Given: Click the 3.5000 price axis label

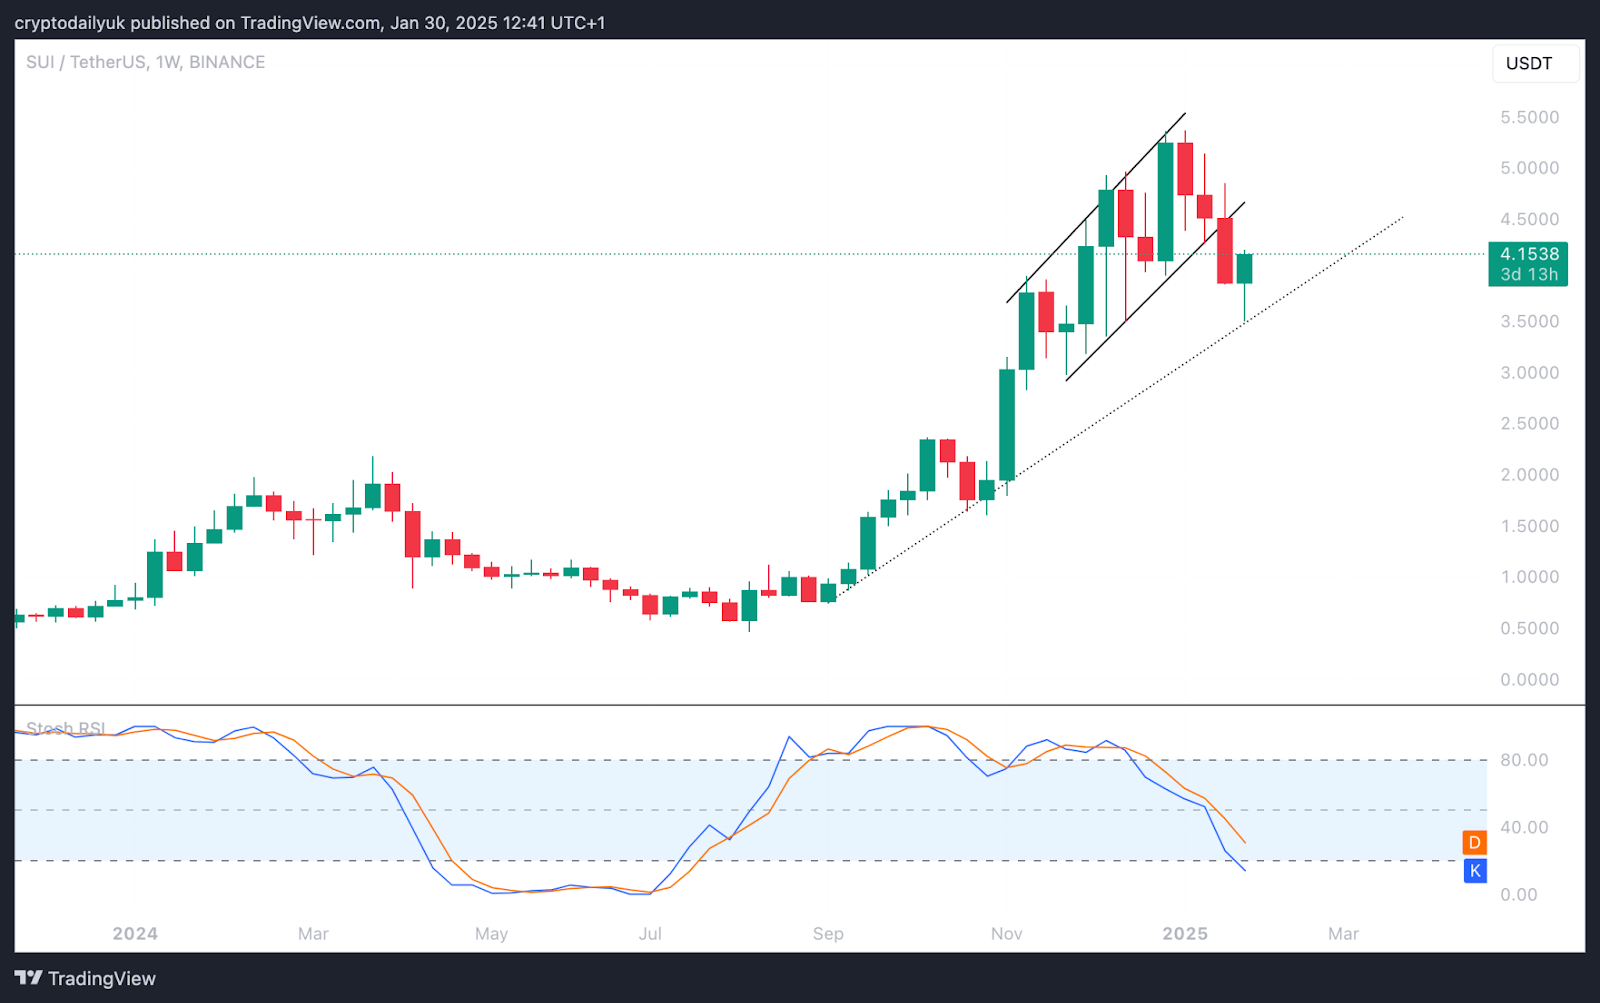Looking at the screenshot, I should [x=1529, y=321].
